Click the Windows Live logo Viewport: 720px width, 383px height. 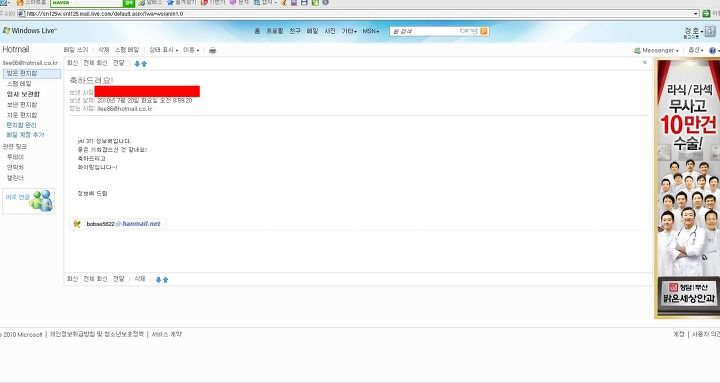tap(30, 31)
